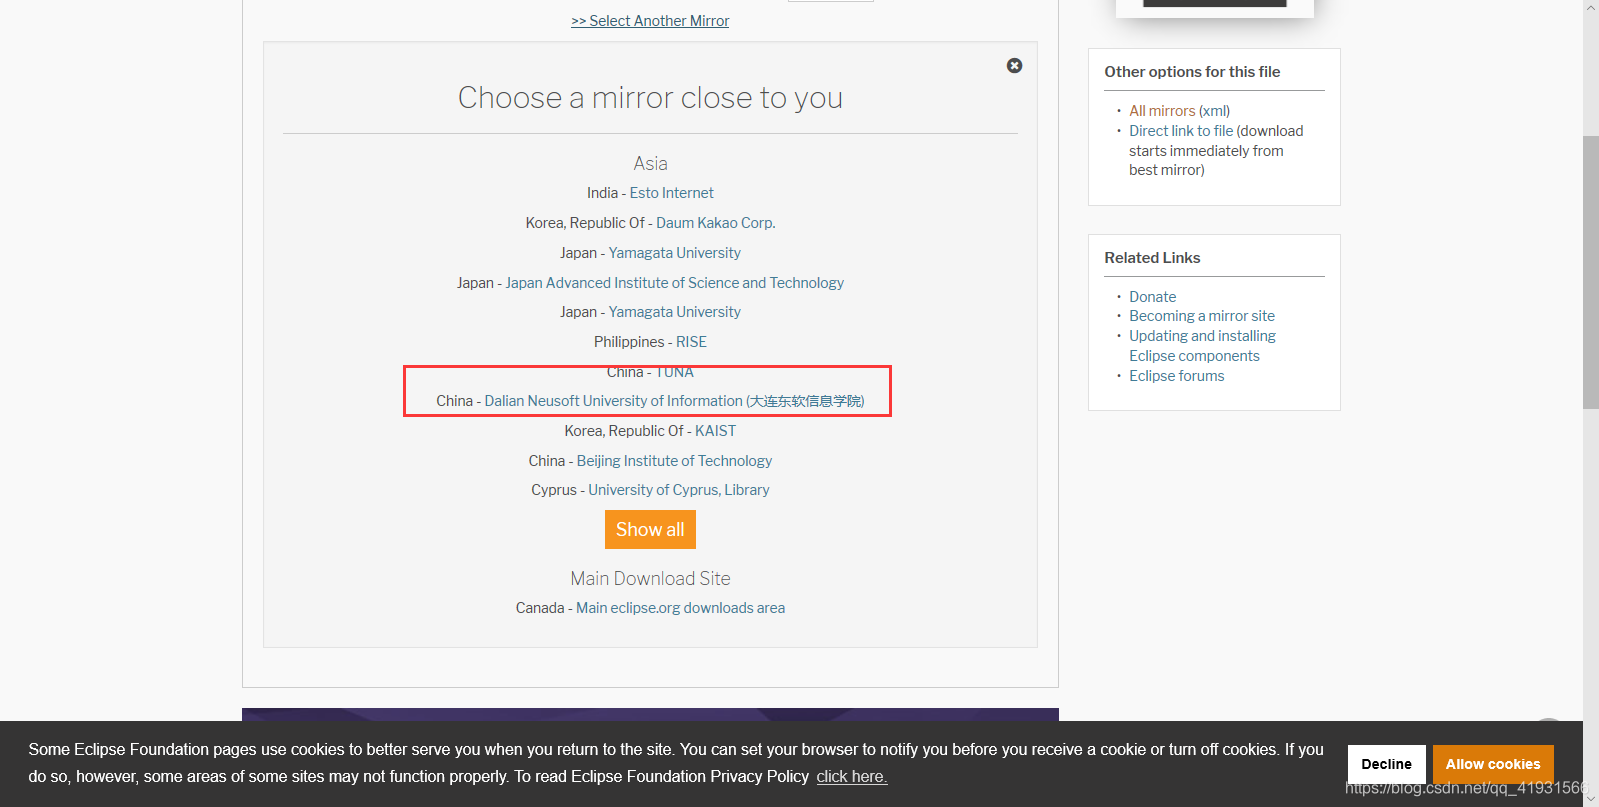1599x807 pixels.
Task: Click the vertical scrollbar thumb
Action: 1591,272
